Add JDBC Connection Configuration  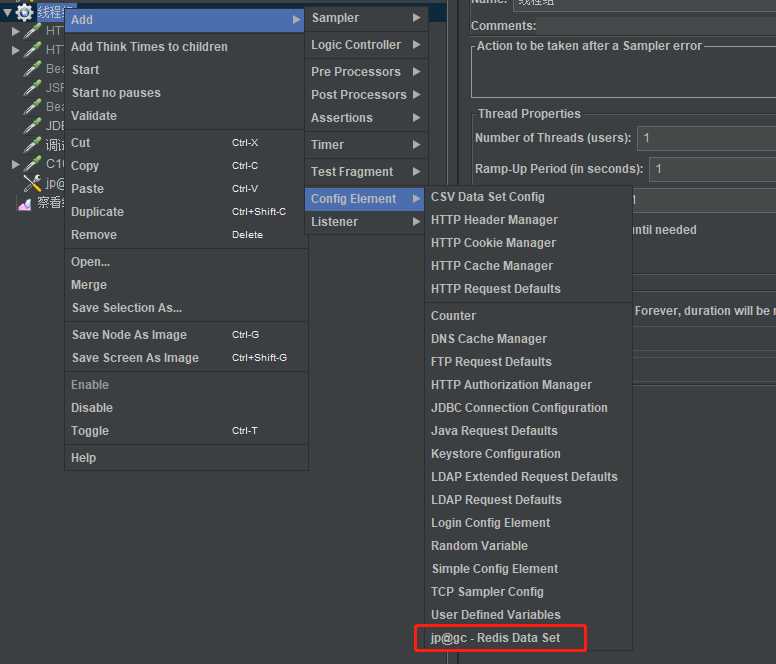pos(529,408)
